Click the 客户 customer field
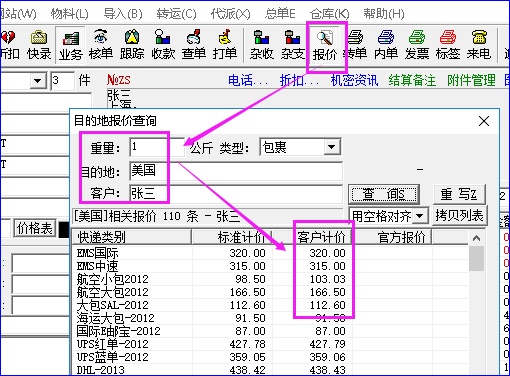Image resolution: width=510 pixels, height=376 pixels. click(236, 193)
